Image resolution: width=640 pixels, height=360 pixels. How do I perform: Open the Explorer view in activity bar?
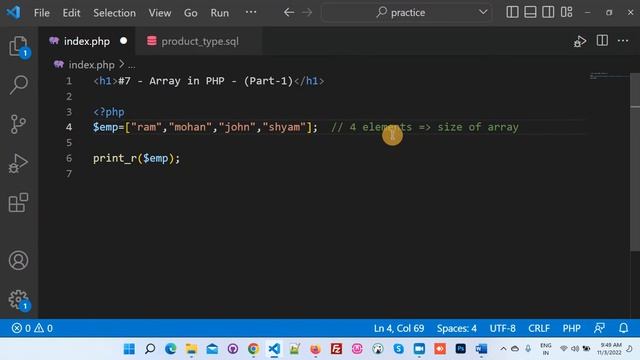pyautogui.click(x=18, y=47)
